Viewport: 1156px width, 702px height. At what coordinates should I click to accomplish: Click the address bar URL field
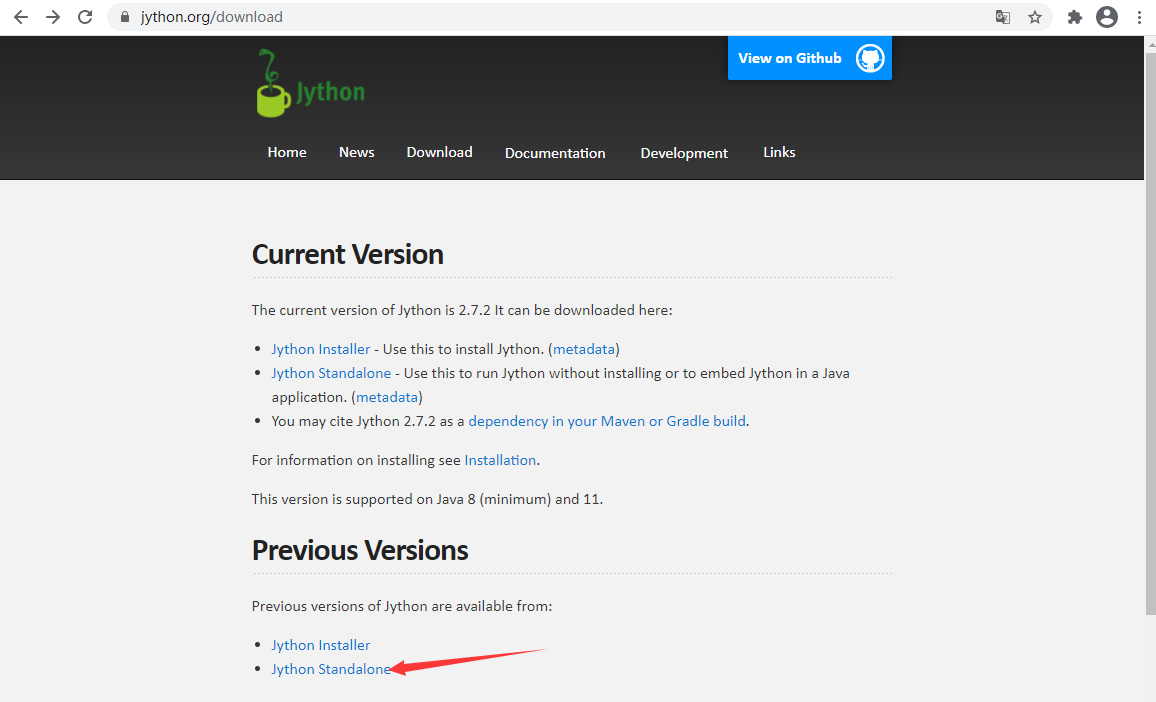(x=500, y=17)
